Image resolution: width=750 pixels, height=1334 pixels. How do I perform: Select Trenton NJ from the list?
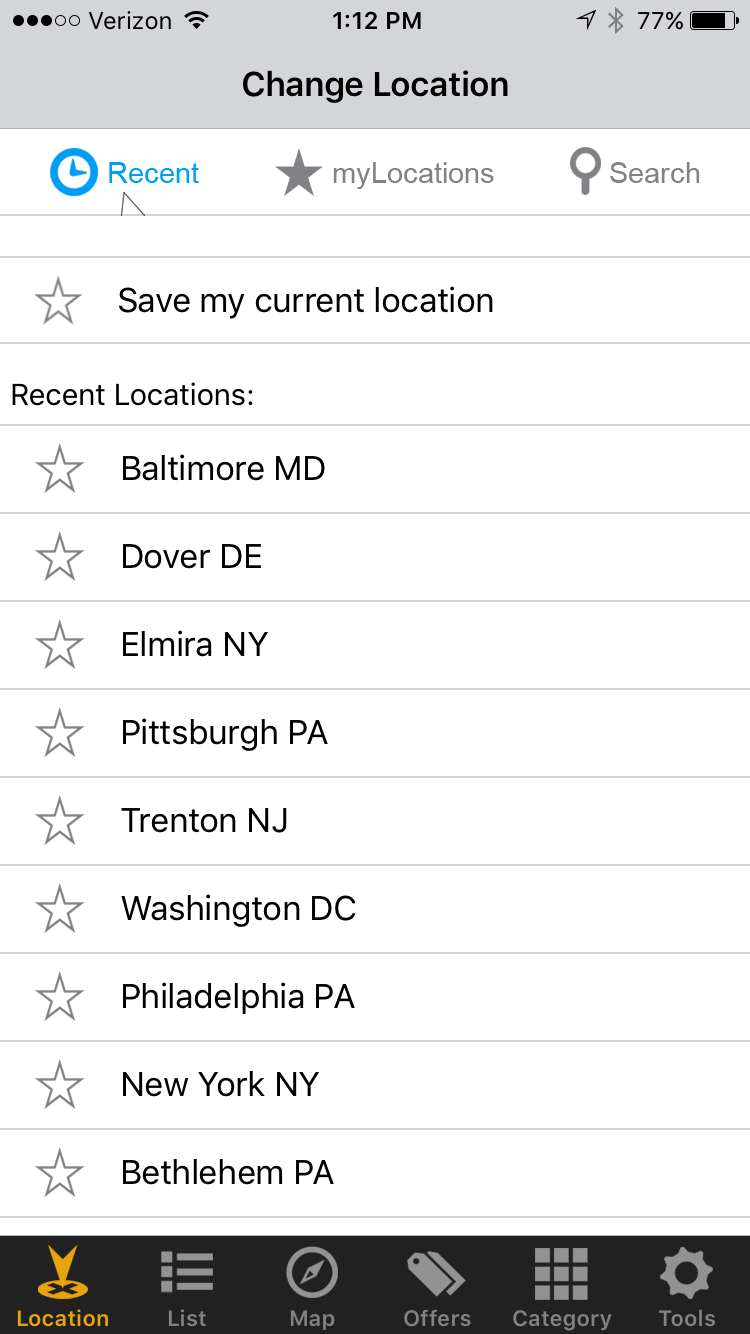click(x=205, y=821)
